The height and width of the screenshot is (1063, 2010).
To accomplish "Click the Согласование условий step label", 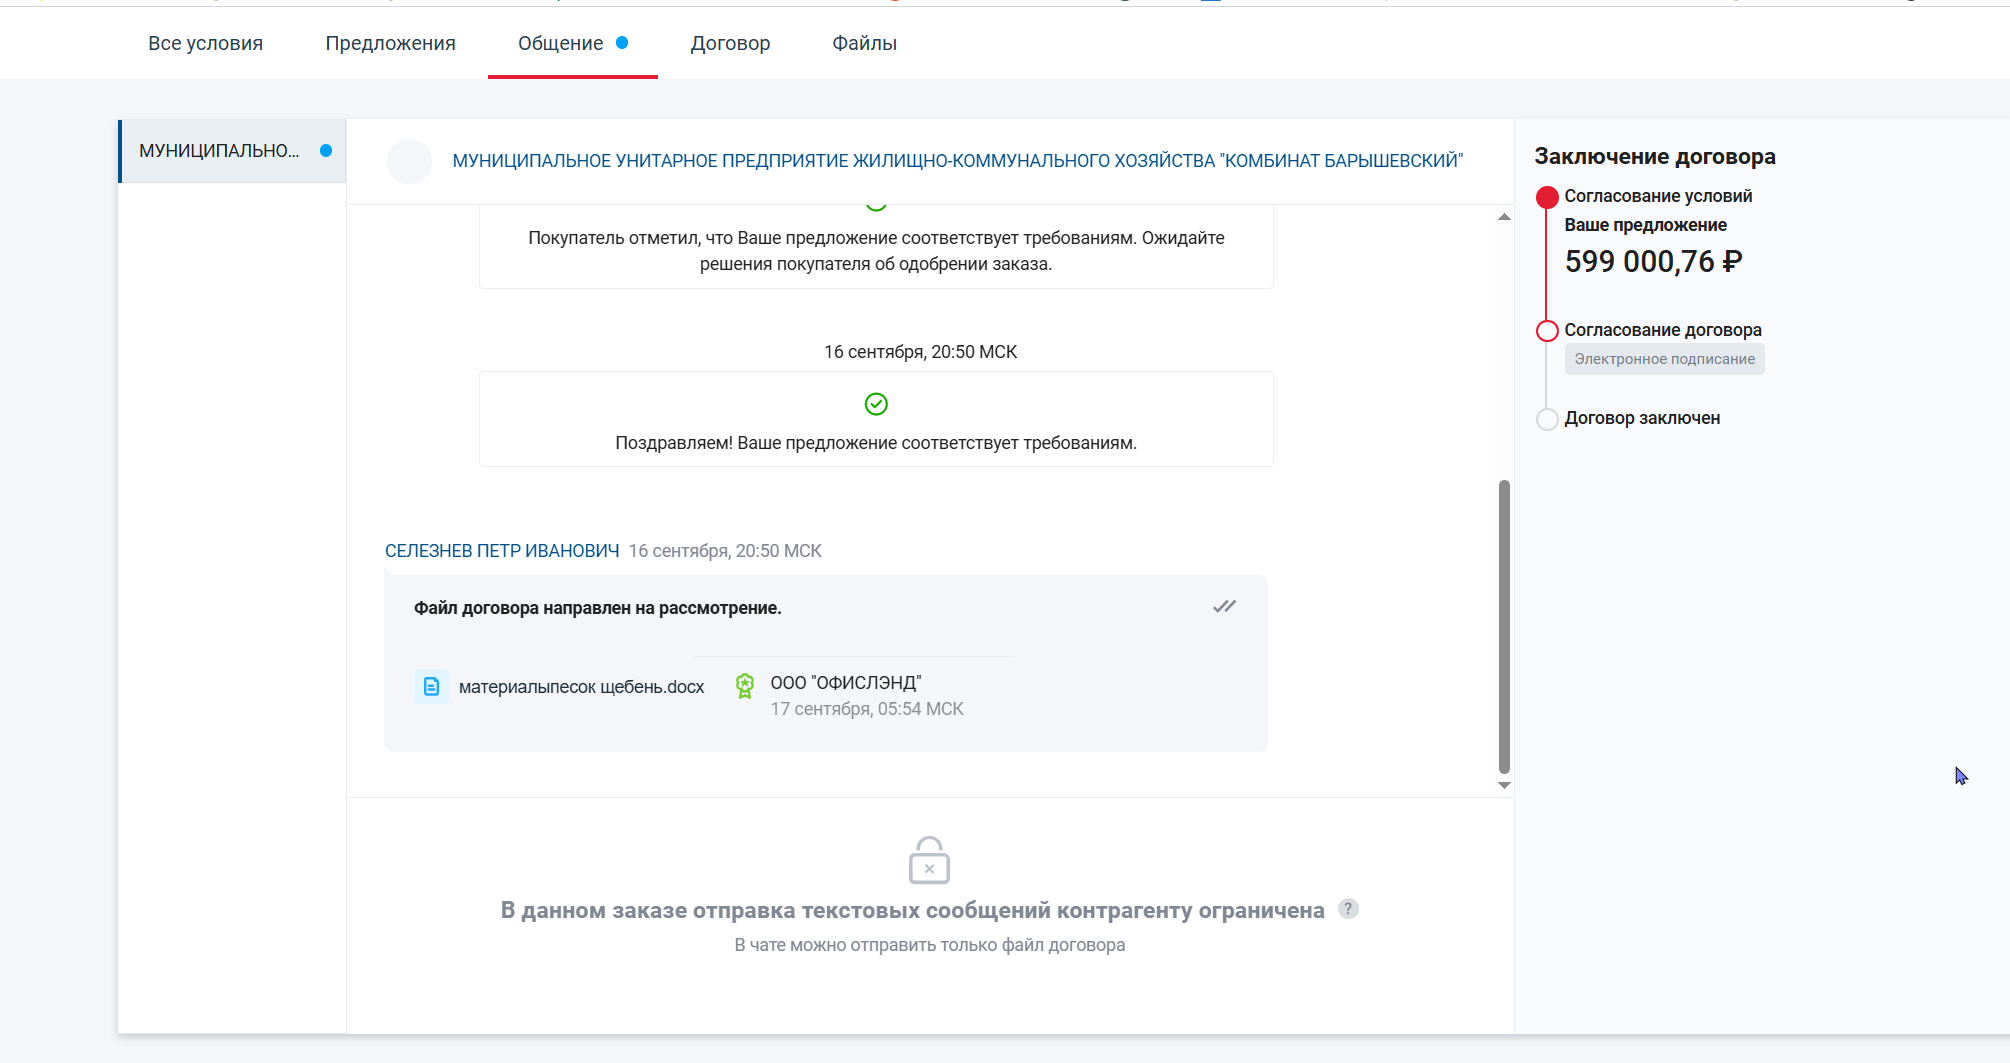I will point(1658,196).
